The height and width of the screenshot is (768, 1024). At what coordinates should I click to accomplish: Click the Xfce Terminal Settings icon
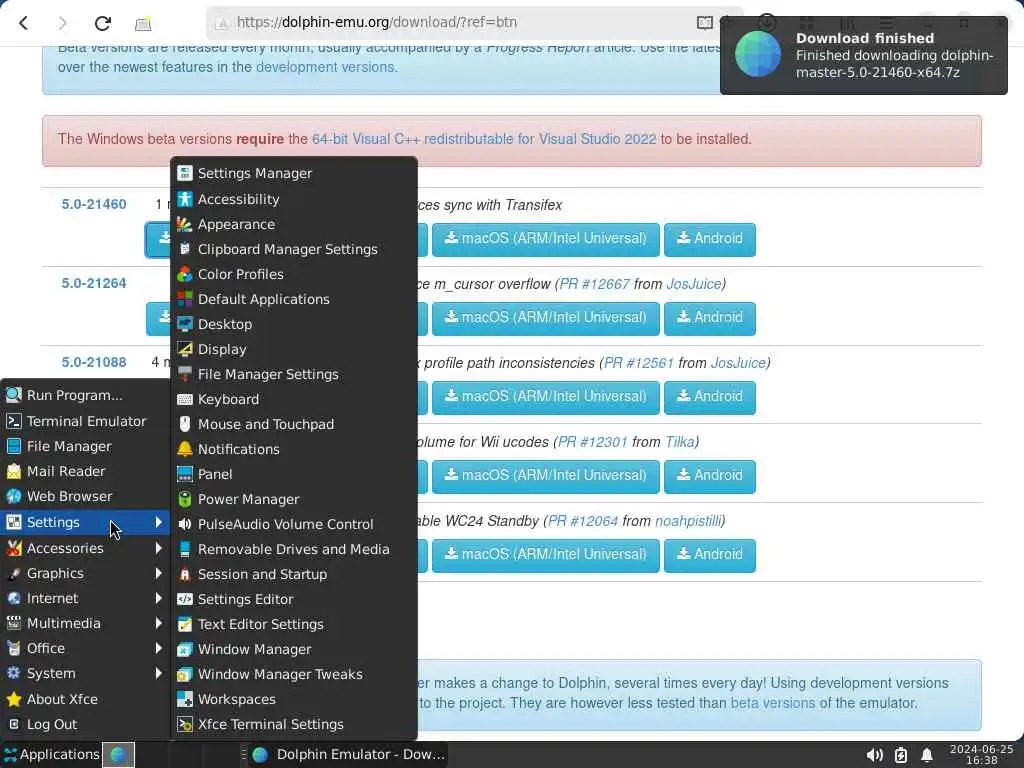(x=185, y=724)
